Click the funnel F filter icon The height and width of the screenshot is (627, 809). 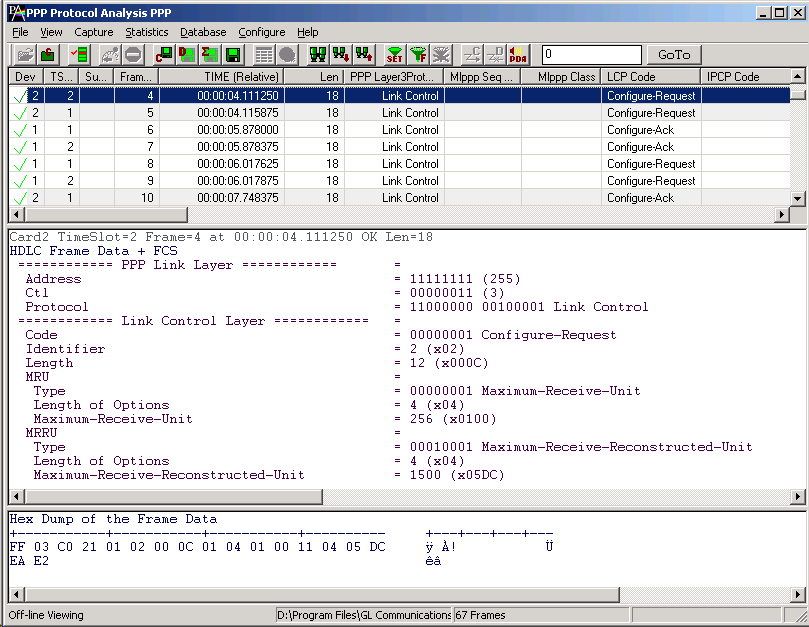pos(418,54)
